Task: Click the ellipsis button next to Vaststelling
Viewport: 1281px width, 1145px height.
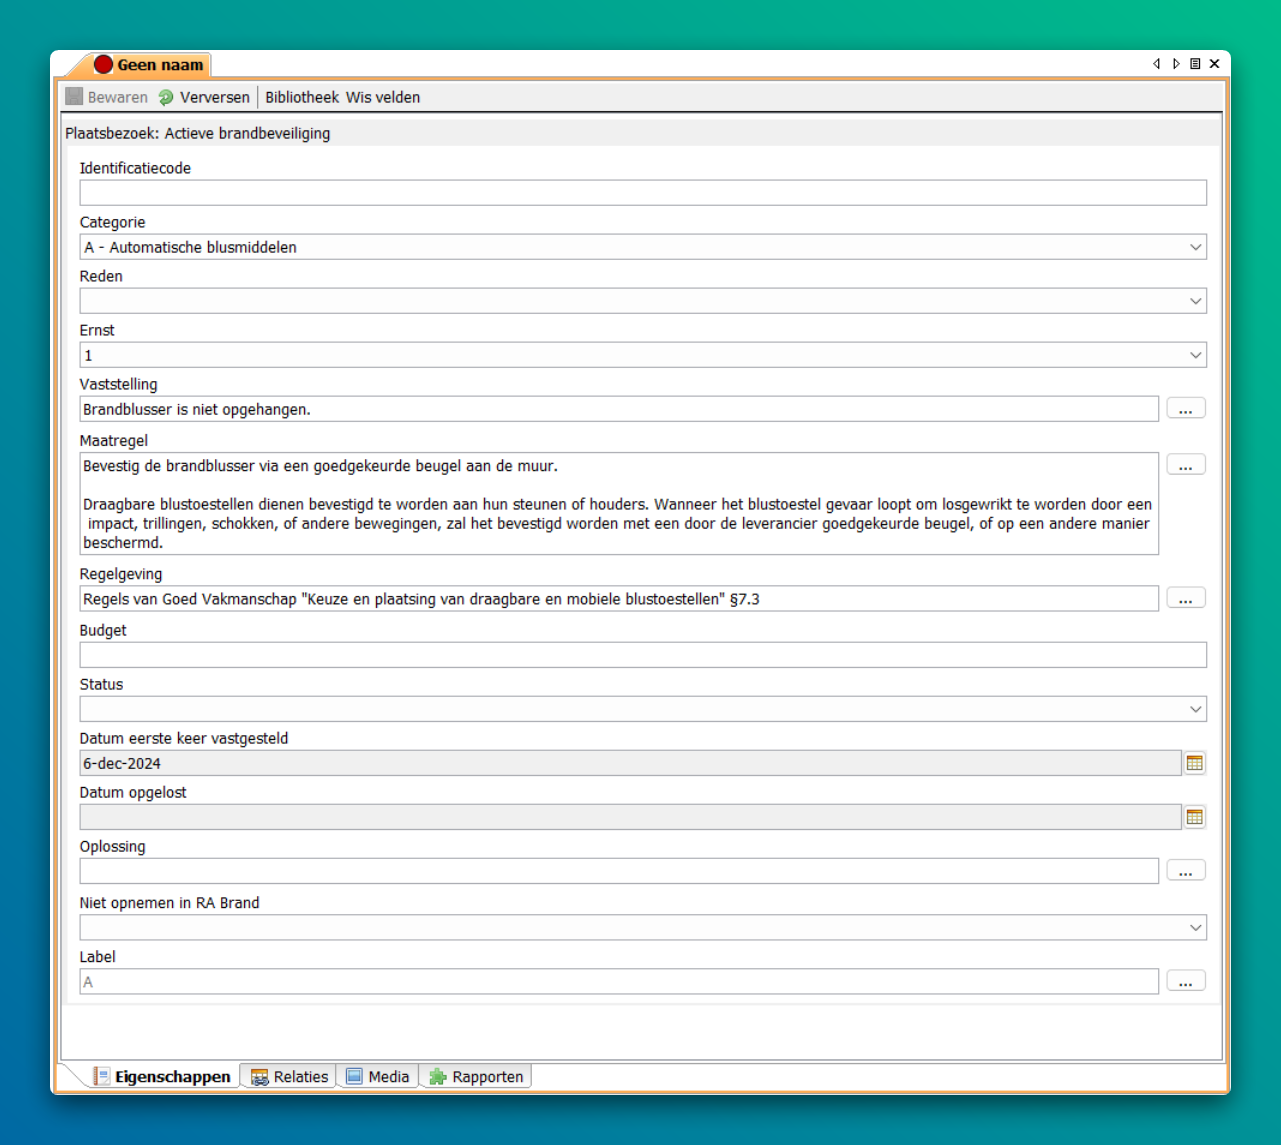Action: 1185,409
